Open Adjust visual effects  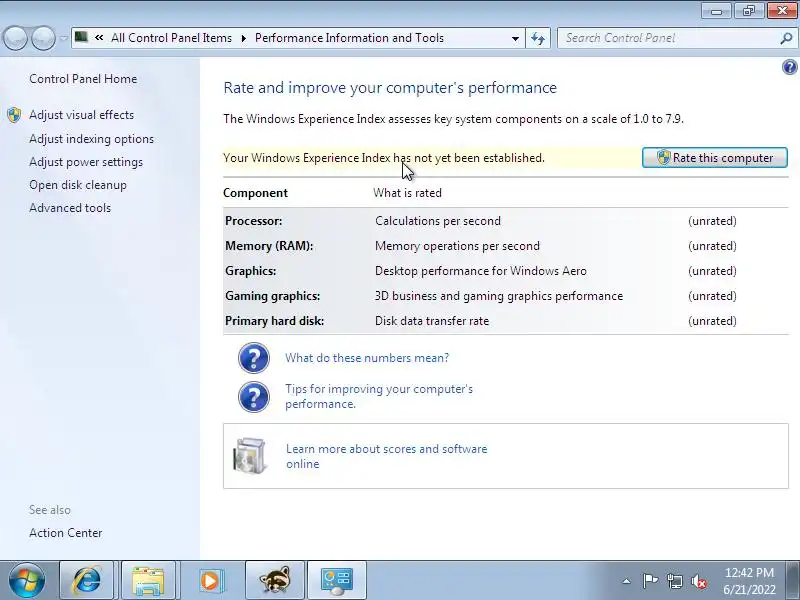pos(82,115)
